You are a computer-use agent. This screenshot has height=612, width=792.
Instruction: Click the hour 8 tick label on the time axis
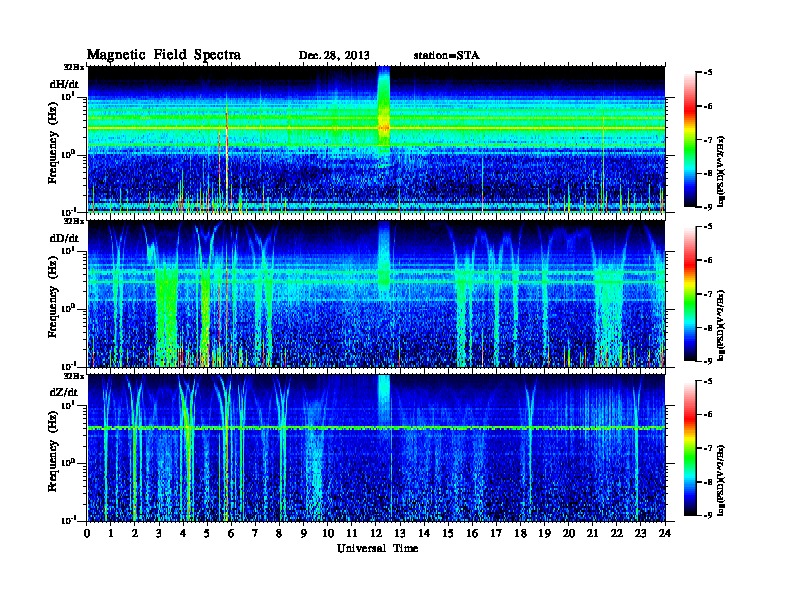(280, 533)
